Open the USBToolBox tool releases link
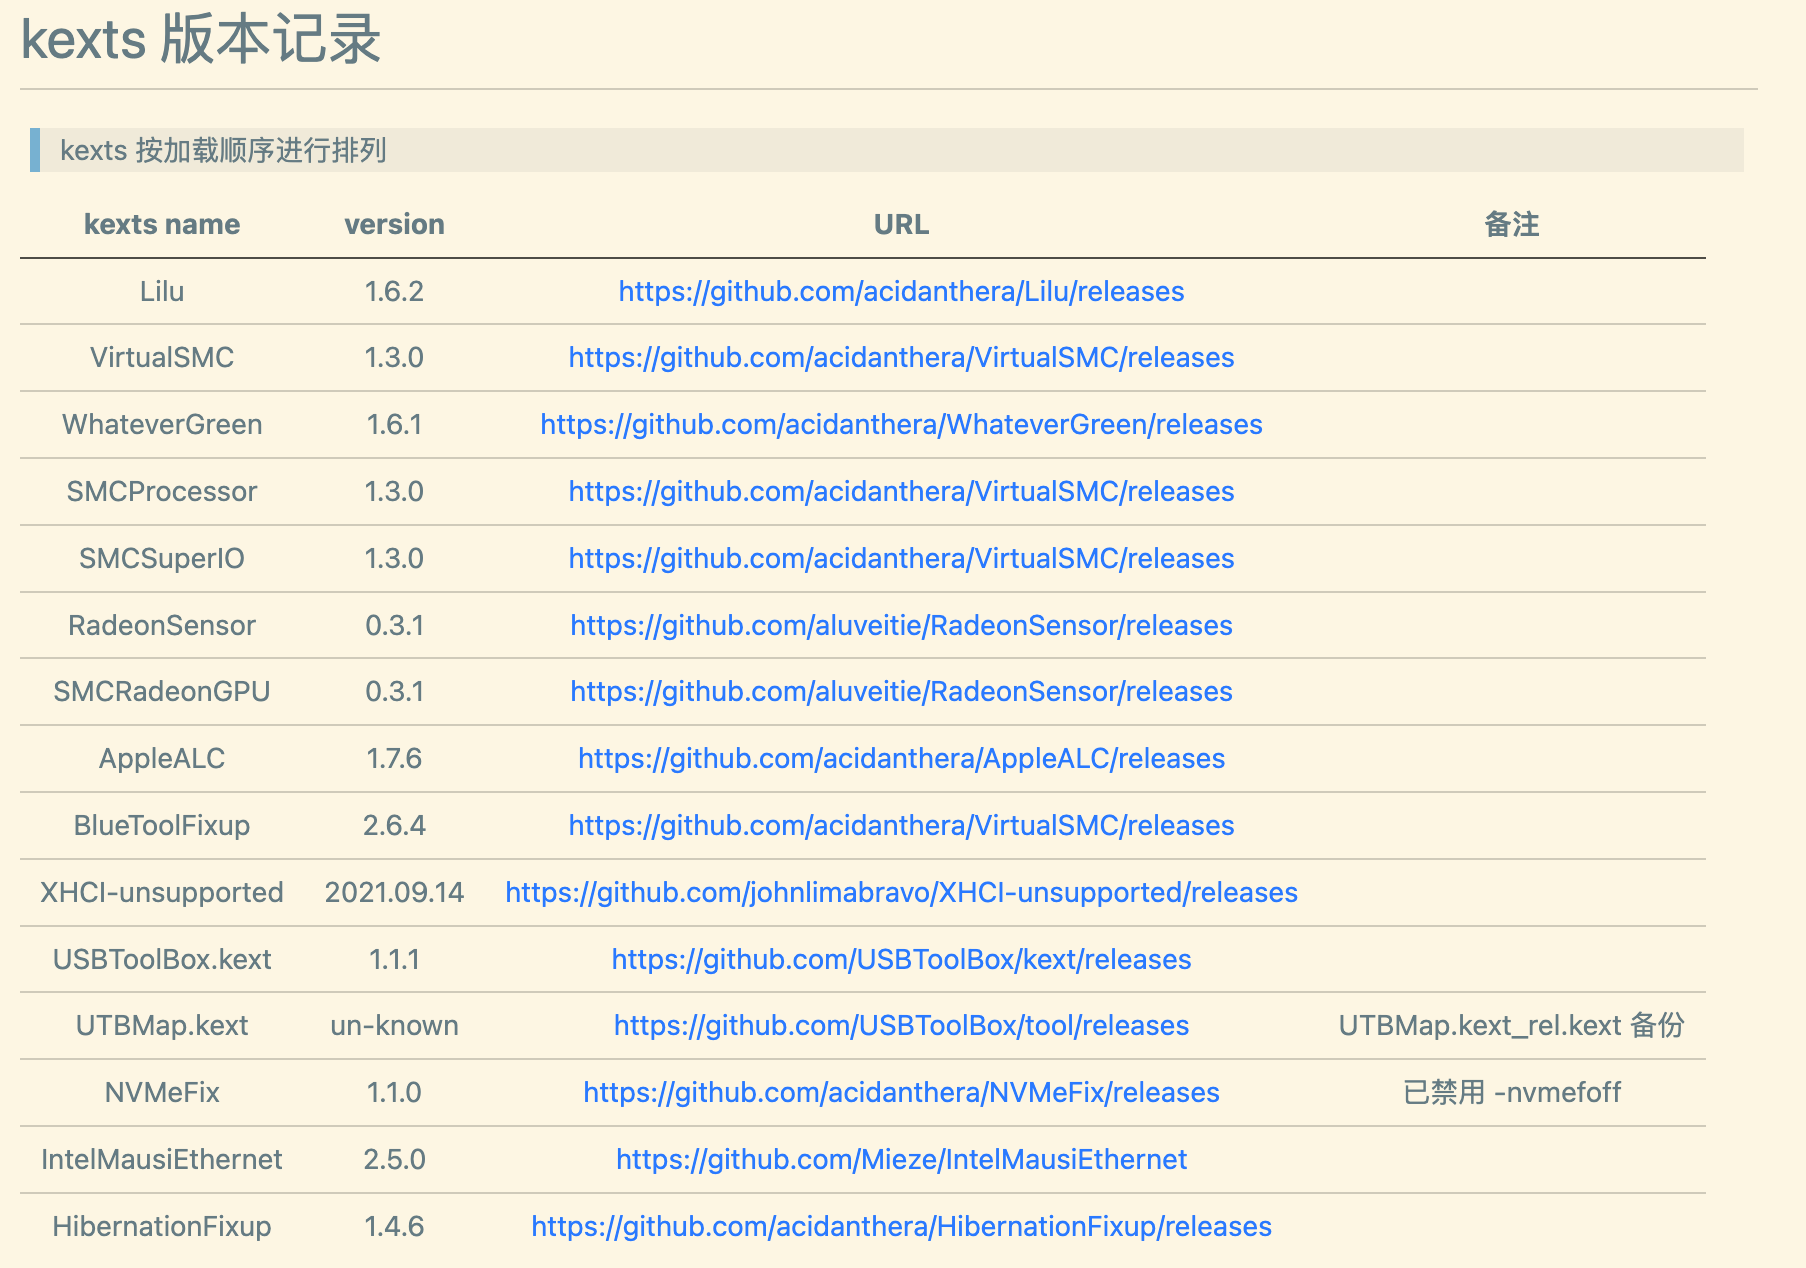 pos(901,1025)
